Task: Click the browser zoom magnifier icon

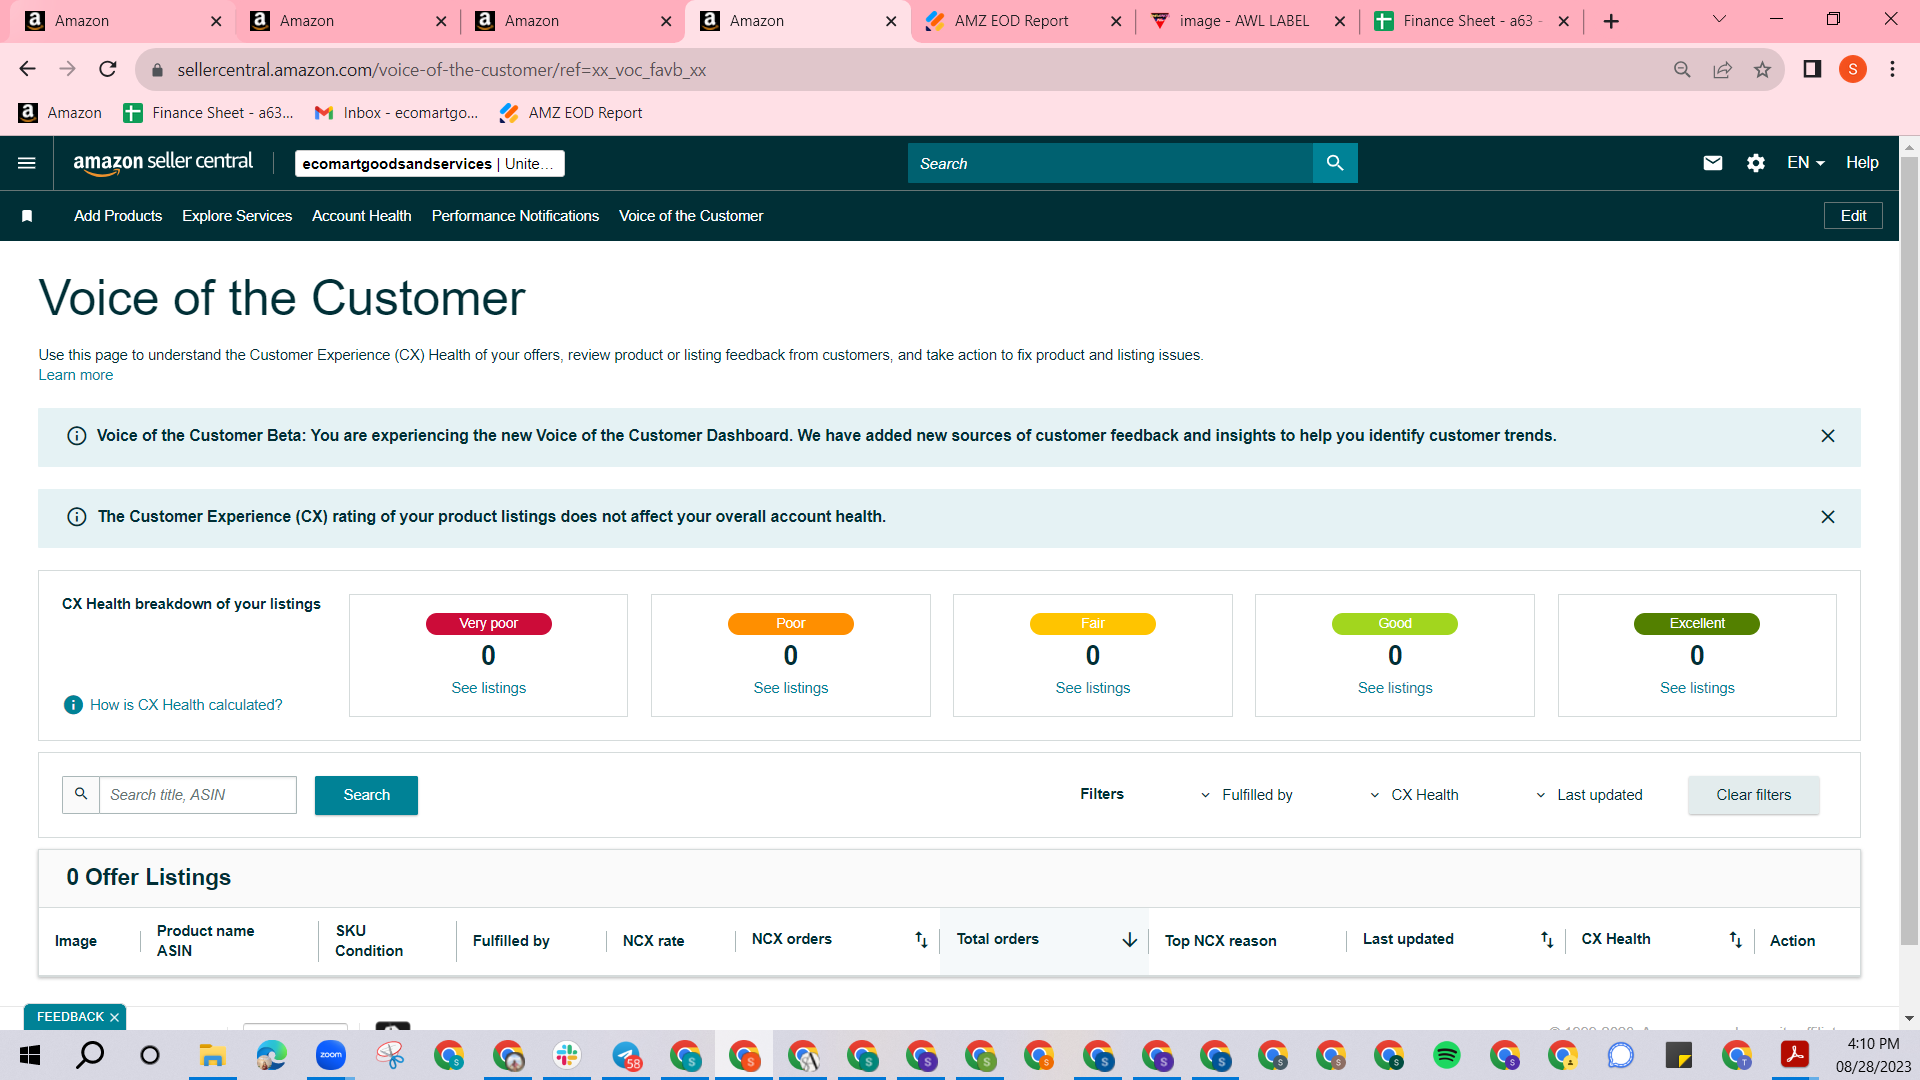Action: 1682,69
